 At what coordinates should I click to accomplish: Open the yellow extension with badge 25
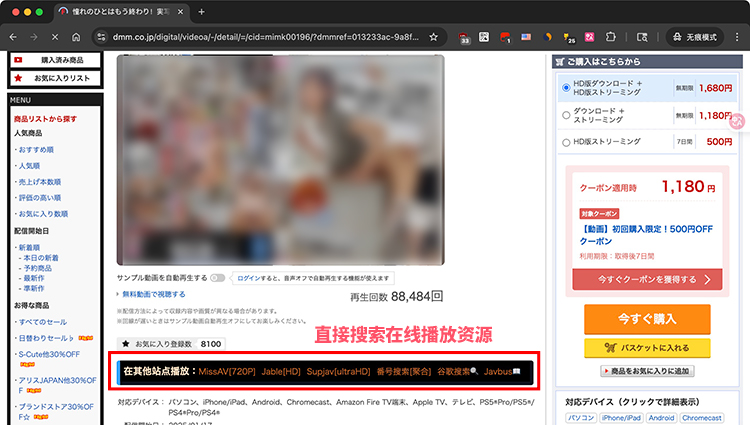[568, 38]
